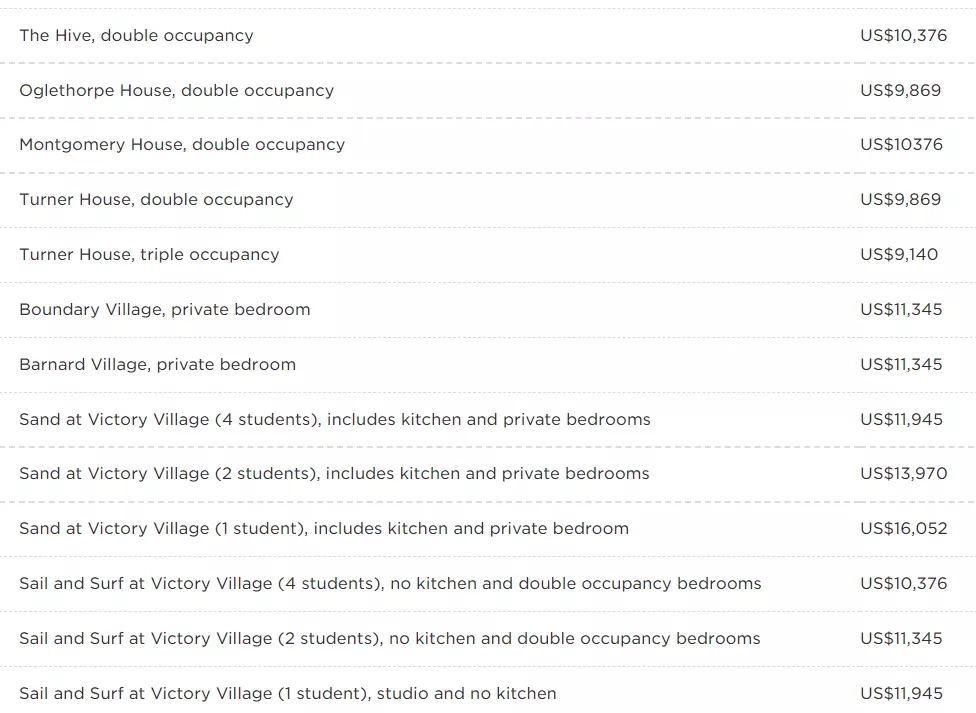
Task: Click Boundary Village price US$11,345
Action: [902, 309]
